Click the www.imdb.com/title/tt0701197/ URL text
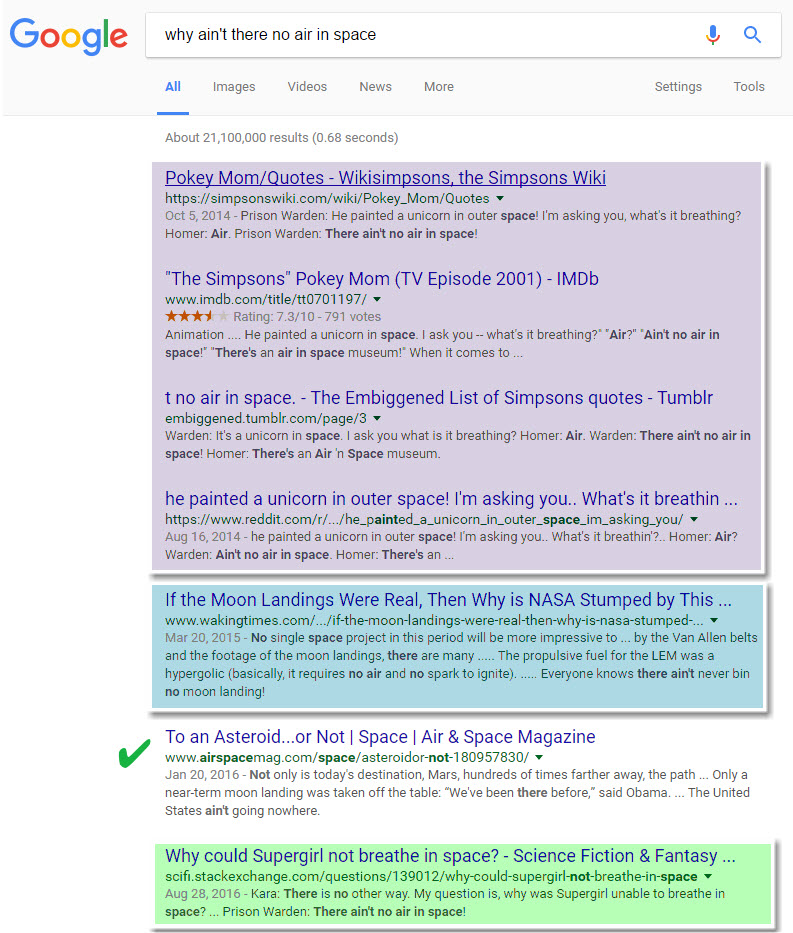This screenshot has height=933, width=793. [266, 299]
